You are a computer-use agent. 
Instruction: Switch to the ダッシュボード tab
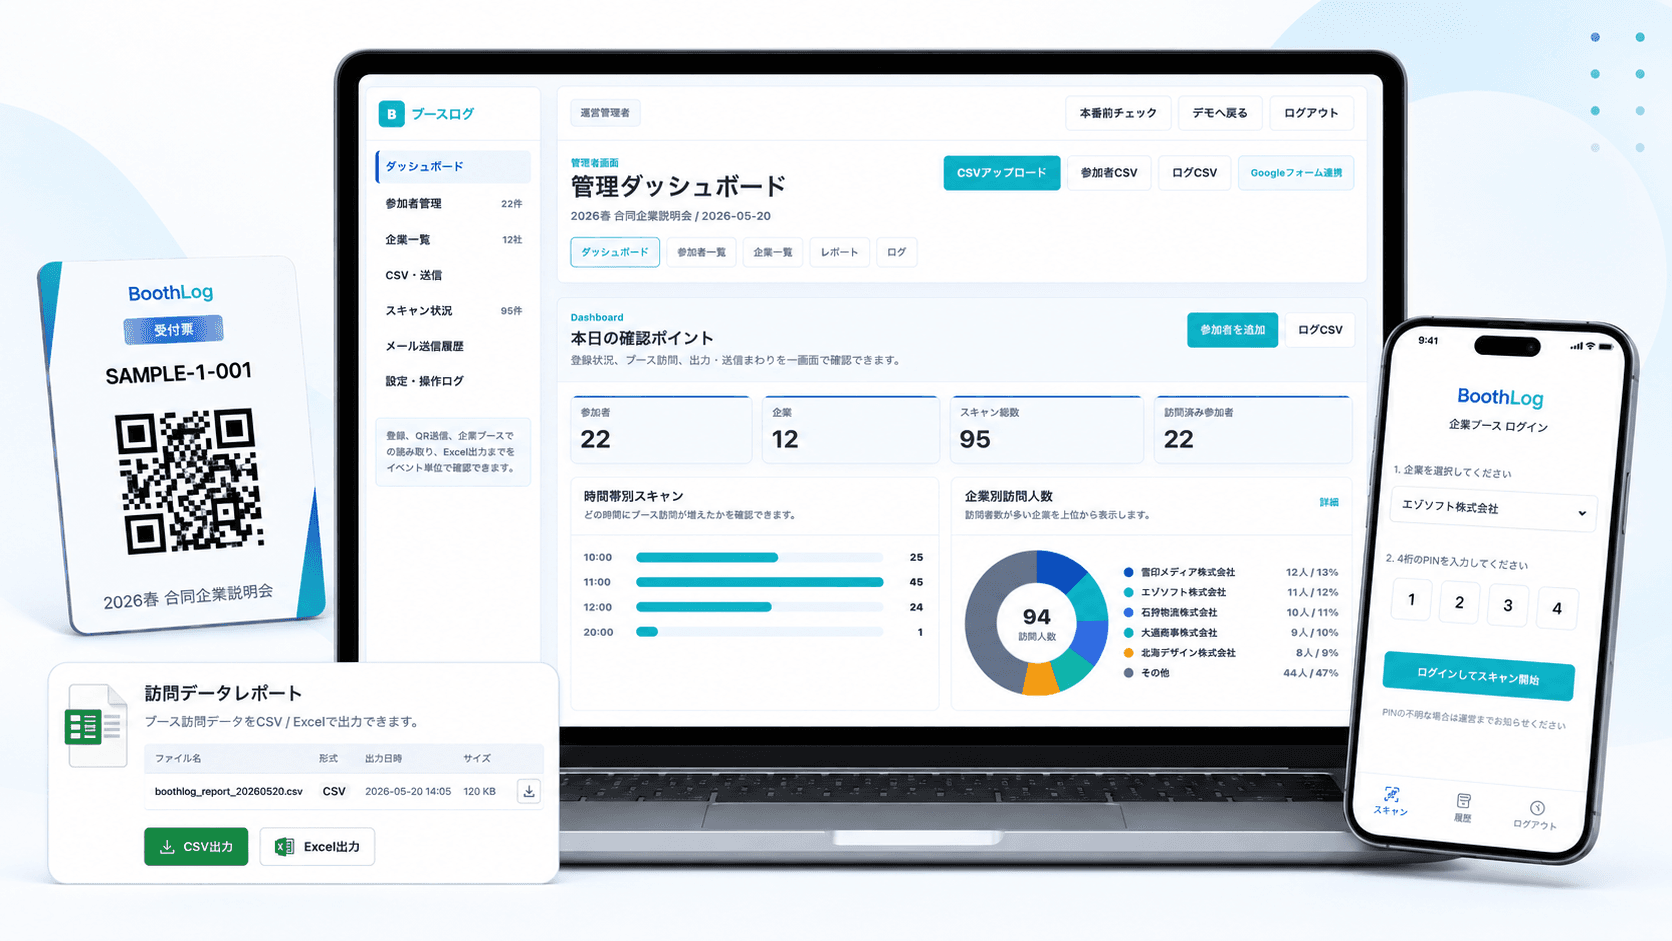tap(615, 252)
